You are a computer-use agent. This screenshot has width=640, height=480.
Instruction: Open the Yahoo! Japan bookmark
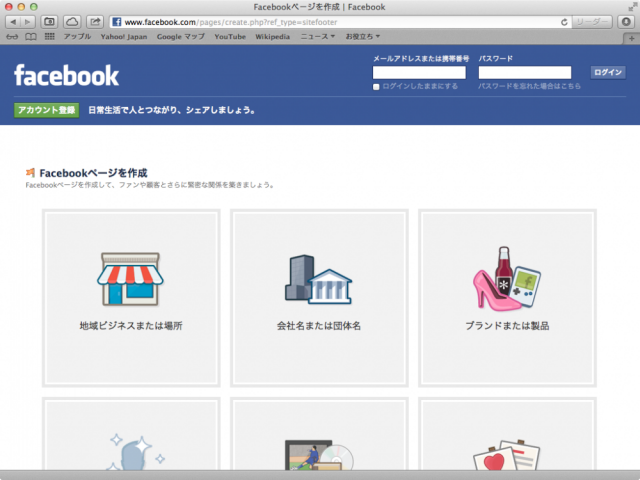click(x=124, y=37)
